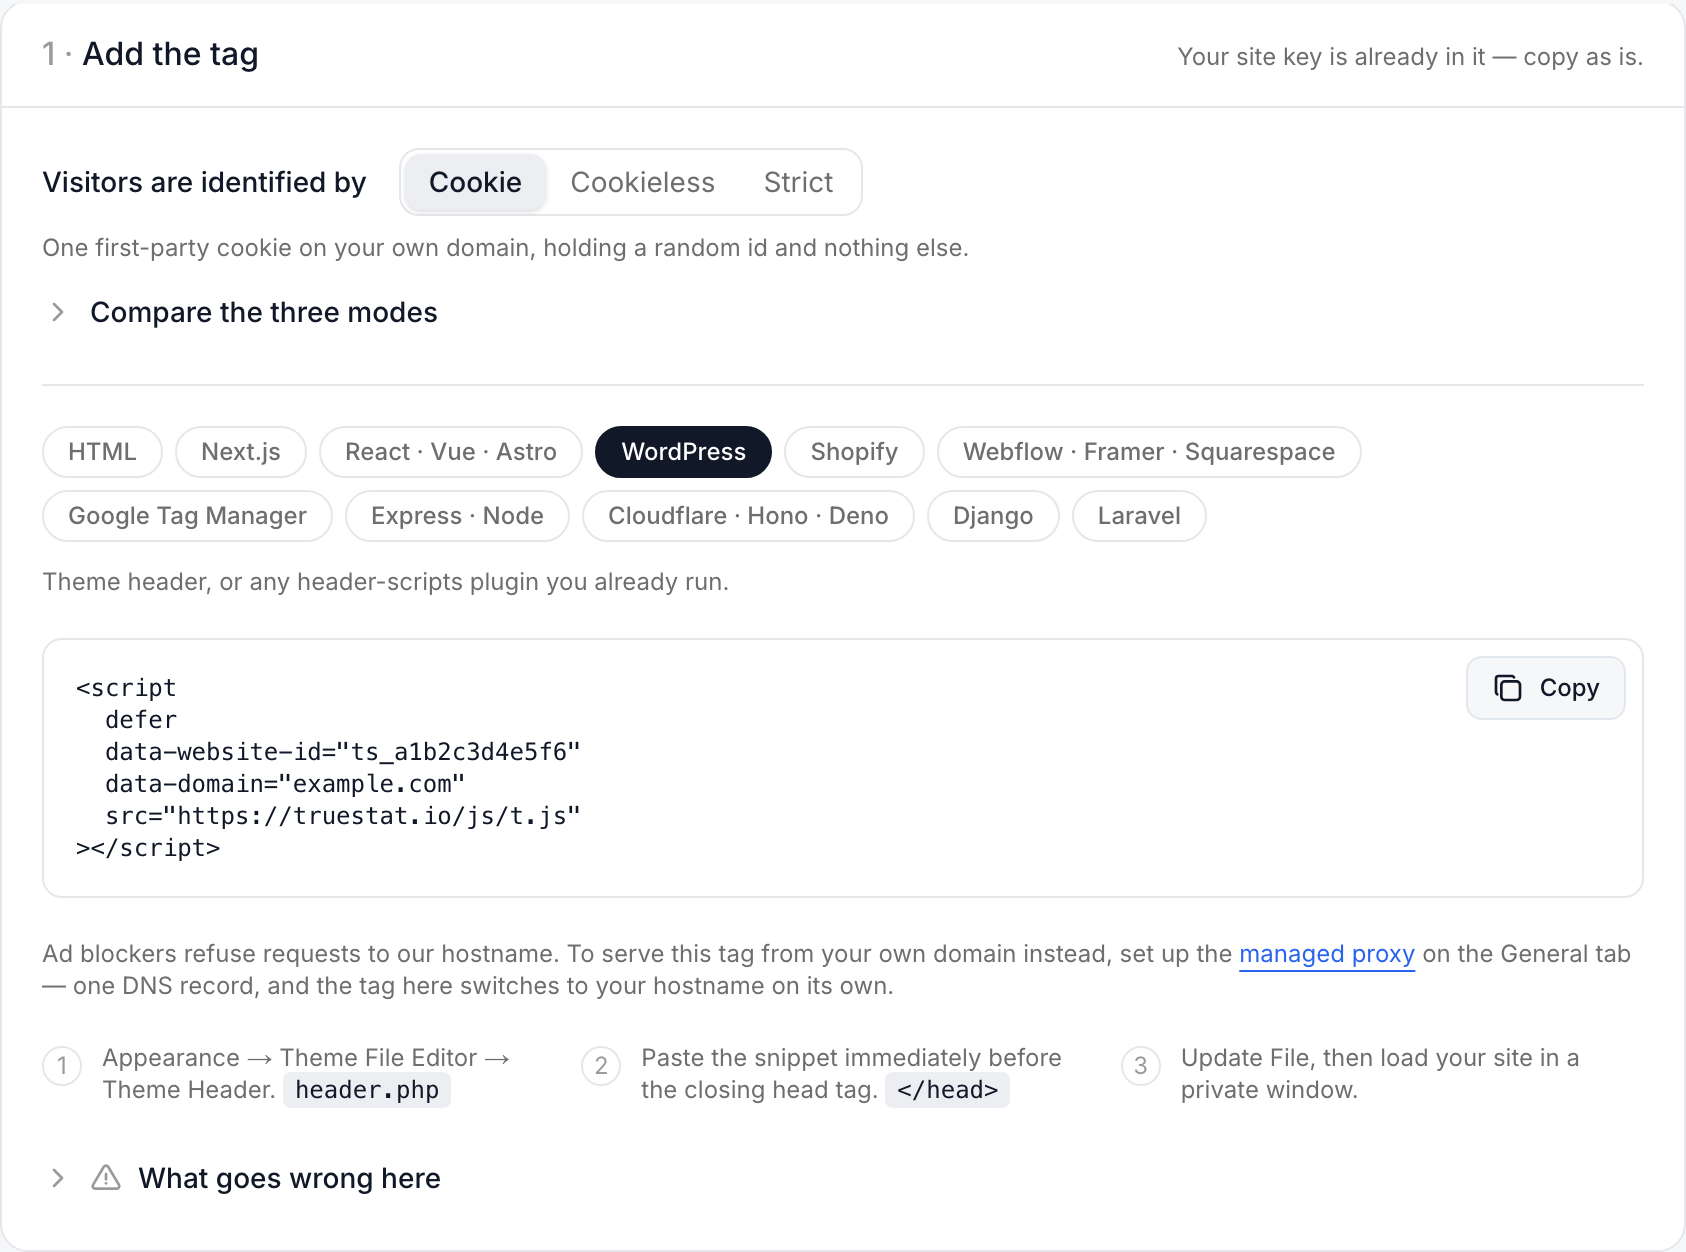The height and width of the screenshot is (1252, 1686).
Task: Click the Theme header plugin hint text
Action: (x=385, y=582)
